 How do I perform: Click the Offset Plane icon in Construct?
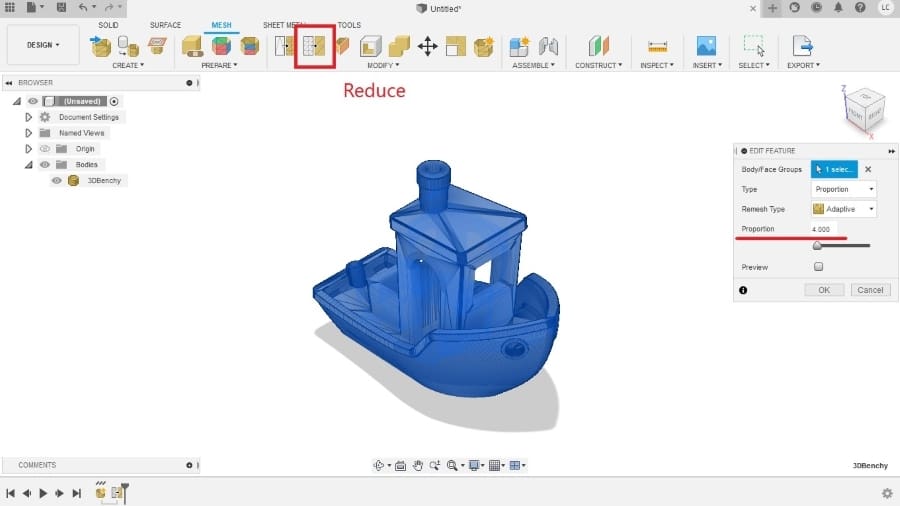[598, 46]
